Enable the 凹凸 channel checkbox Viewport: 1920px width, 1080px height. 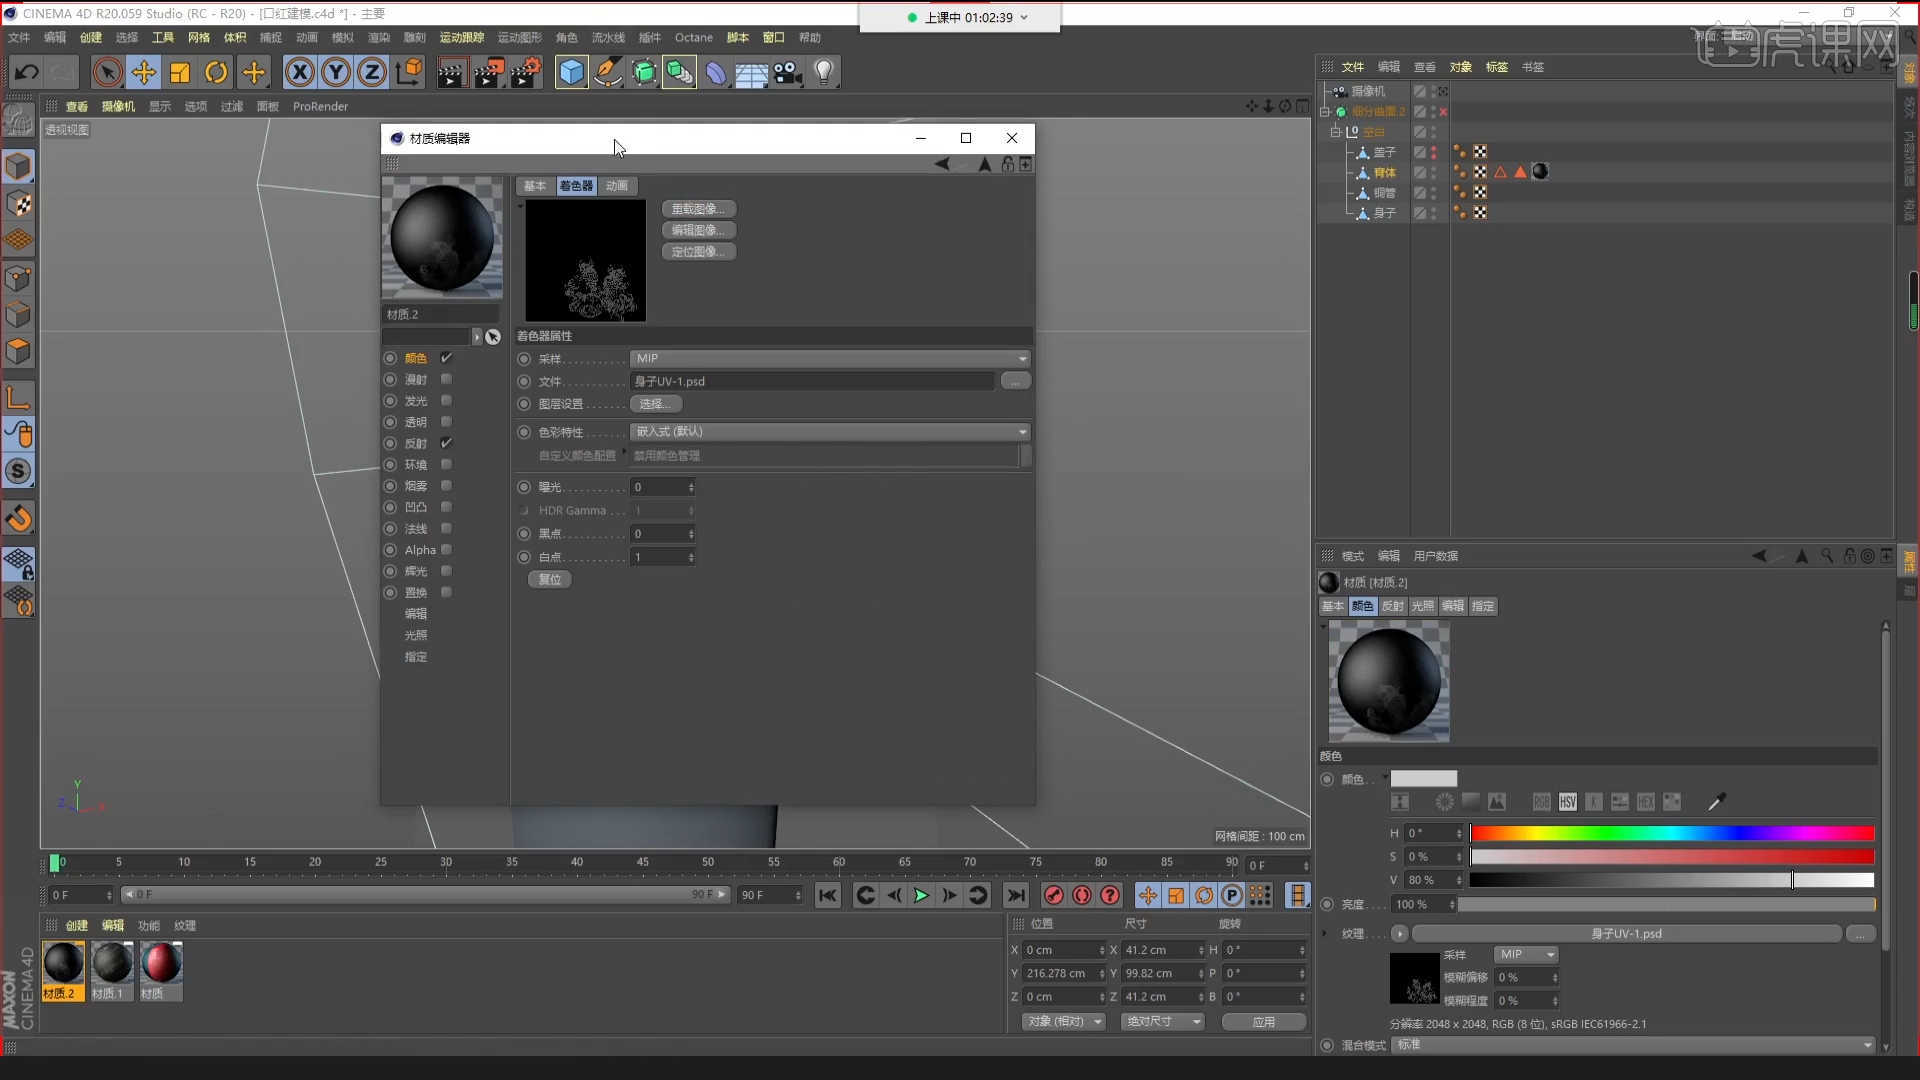coord(446,507)
